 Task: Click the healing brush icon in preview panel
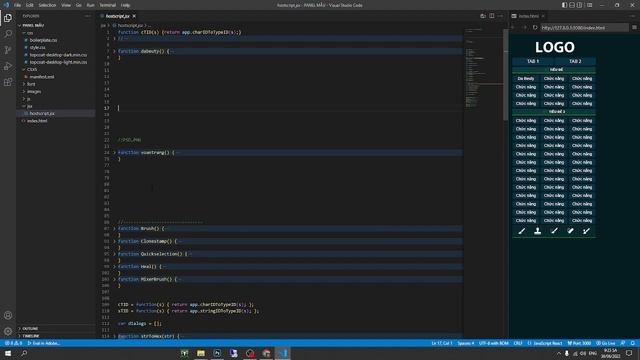pyautogui.click(x=570, y=231)
